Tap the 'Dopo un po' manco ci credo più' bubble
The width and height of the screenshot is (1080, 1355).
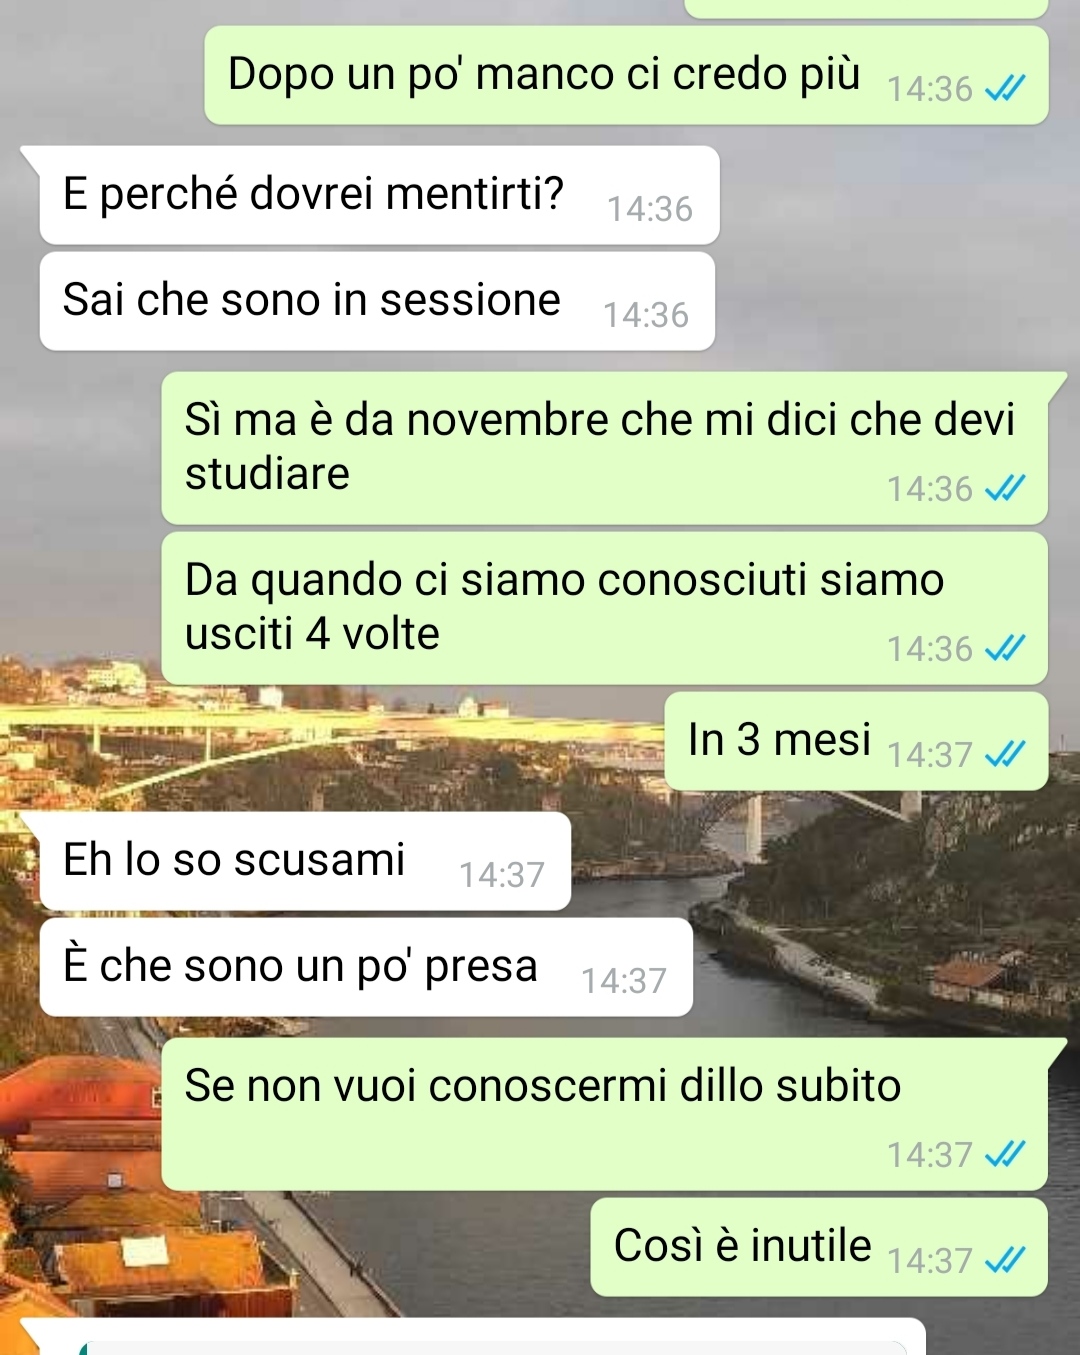coord(626,75)
